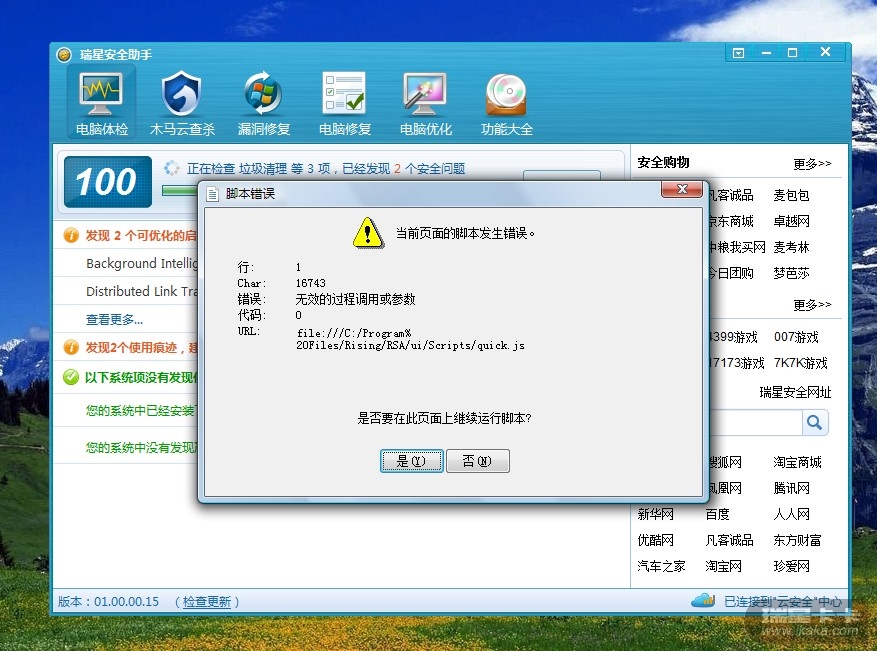
Task: Open the 东方财富 link
Action: tap(798, 540)
